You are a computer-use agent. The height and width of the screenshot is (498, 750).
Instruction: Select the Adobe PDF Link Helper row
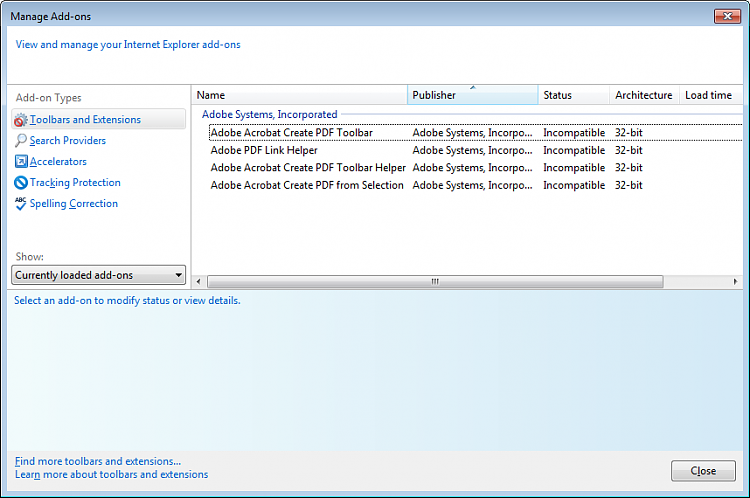(x=475, y=150)
